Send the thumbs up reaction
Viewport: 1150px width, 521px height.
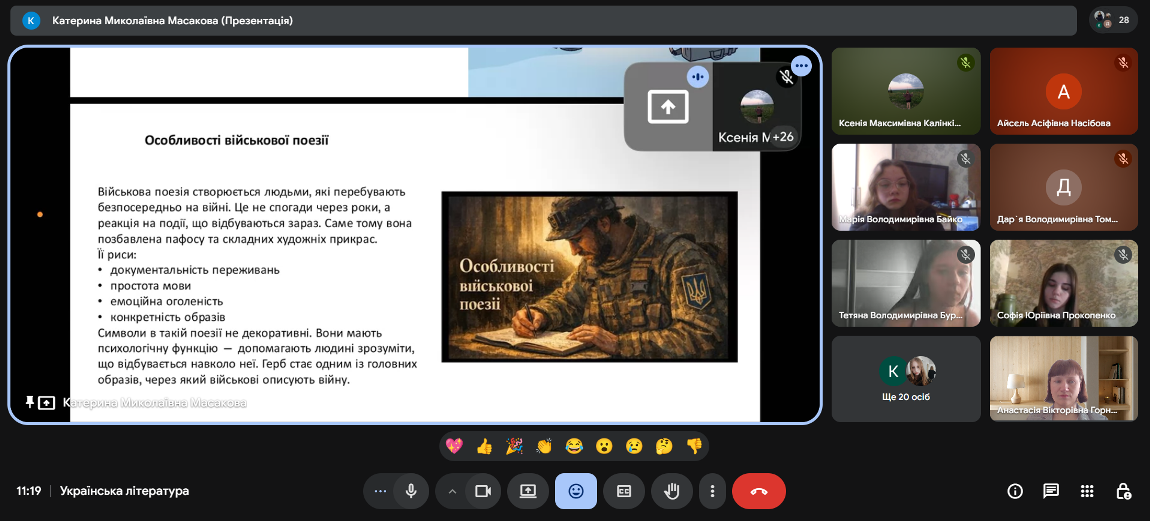coord(484,445)
